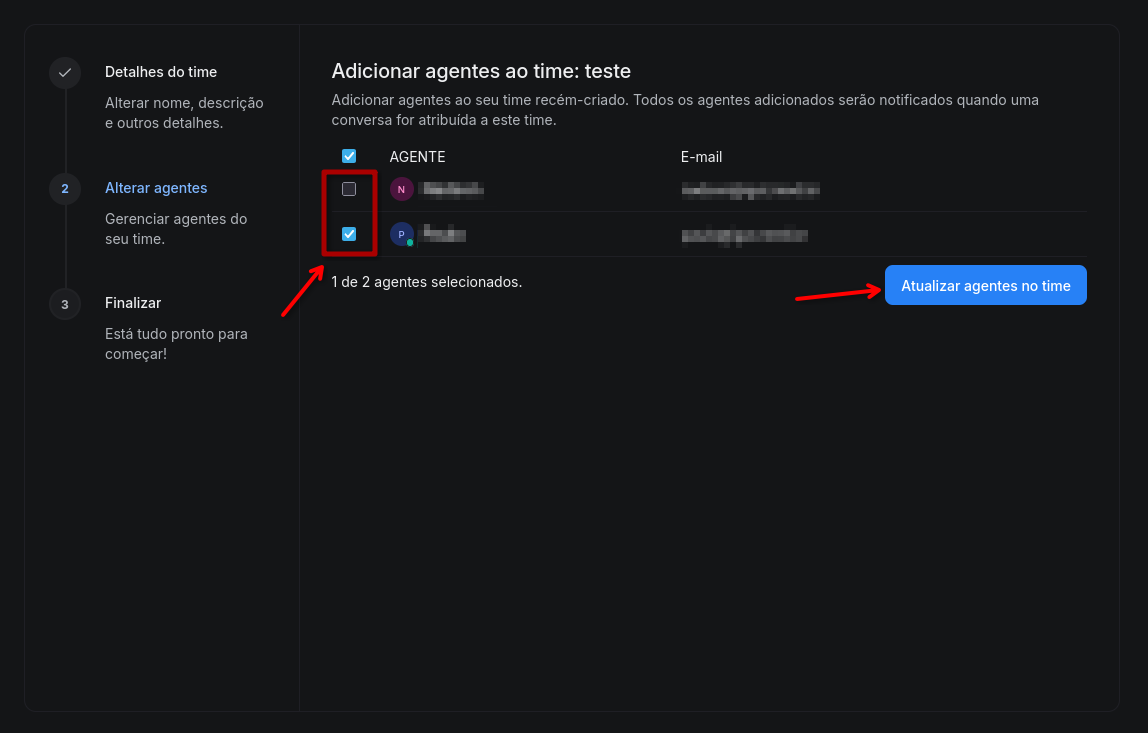1148x733 pixels.
Task: Click the completed checkmark step icon
Action: [65, 72]
